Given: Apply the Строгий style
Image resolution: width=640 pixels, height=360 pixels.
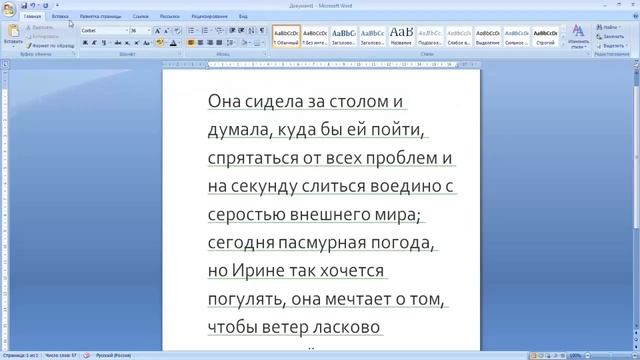Looking at the screenshot, I should point(545,36).
